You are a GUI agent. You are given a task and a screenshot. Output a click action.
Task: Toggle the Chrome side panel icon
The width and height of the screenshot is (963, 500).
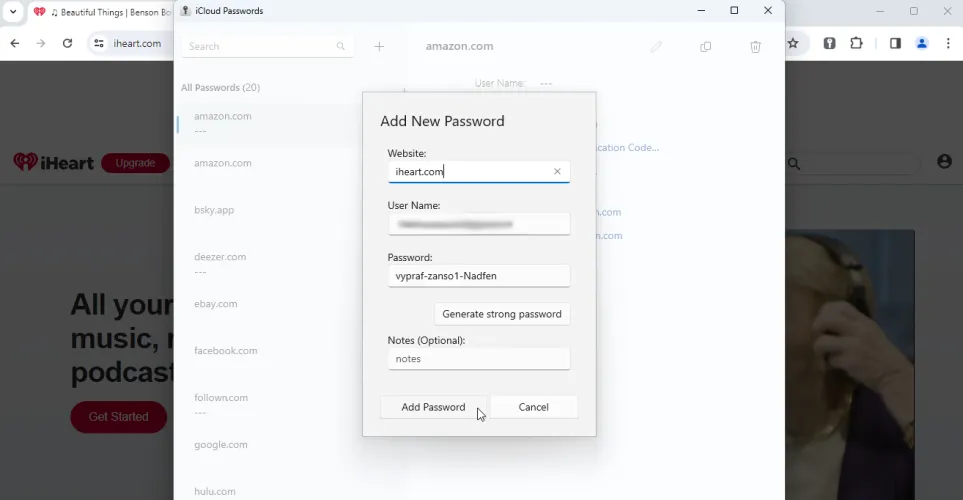895,43
